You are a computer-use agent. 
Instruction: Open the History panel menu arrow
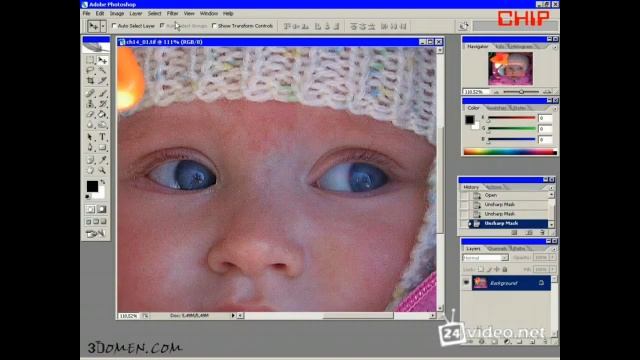551,188
